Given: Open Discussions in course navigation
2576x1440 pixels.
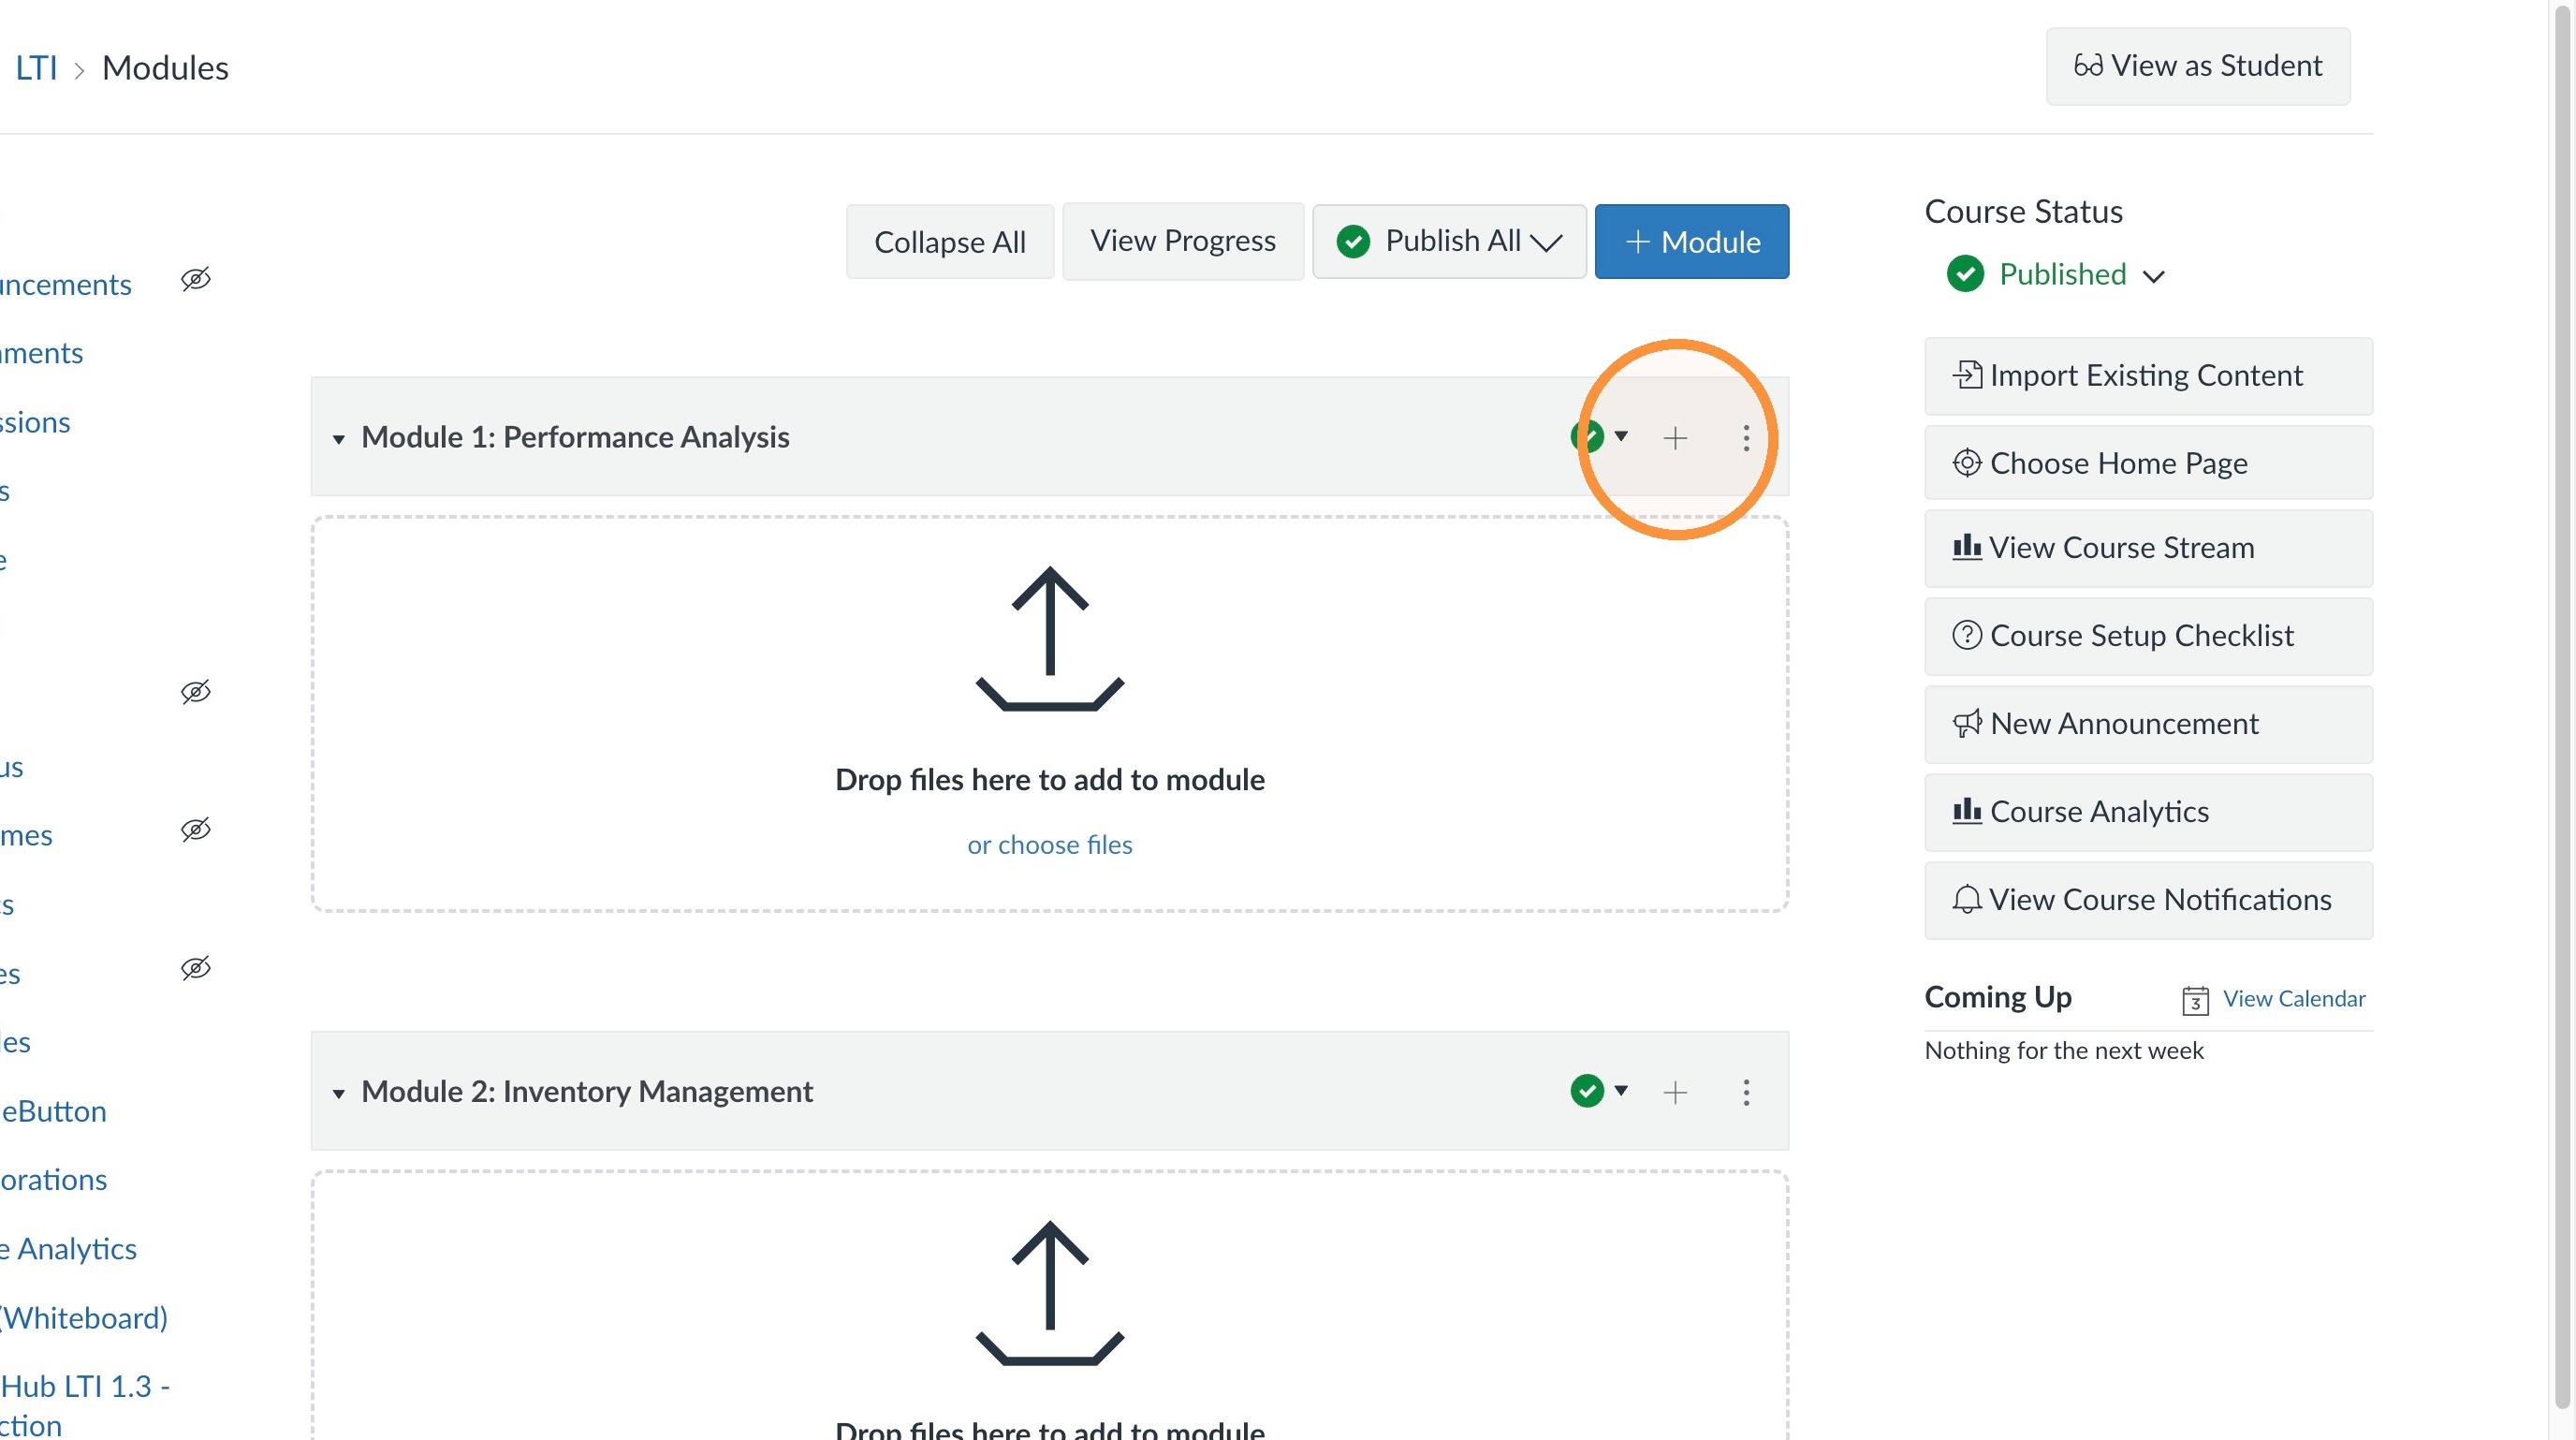Looking at the screenshot, I should [x=35, y=422].
